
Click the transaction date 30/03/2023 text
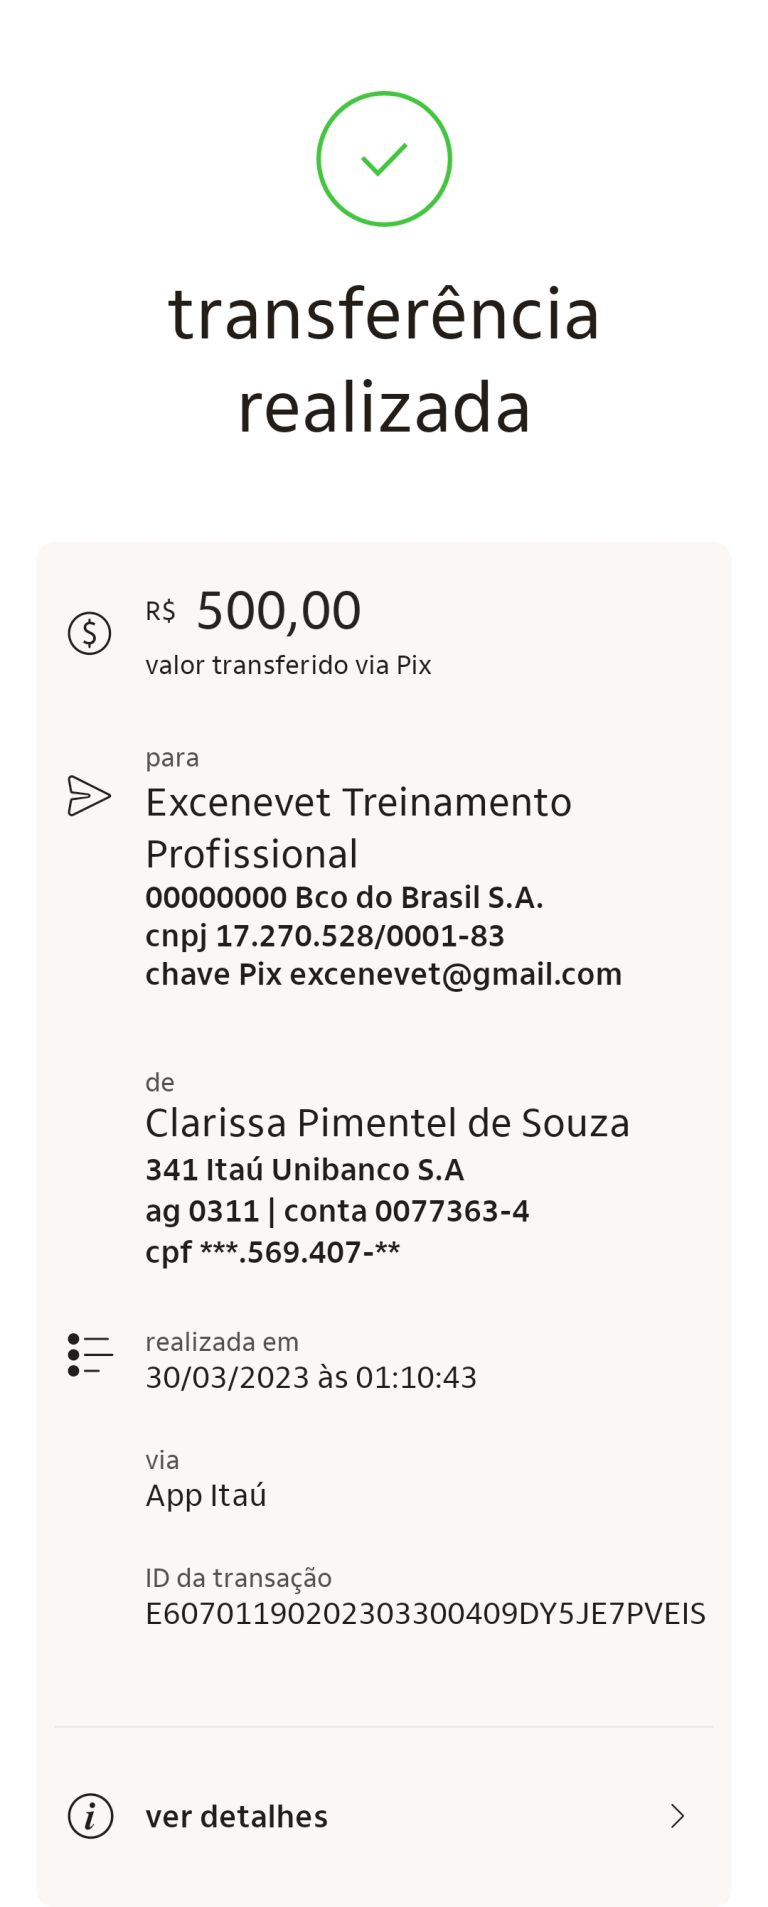point(311,1378)
